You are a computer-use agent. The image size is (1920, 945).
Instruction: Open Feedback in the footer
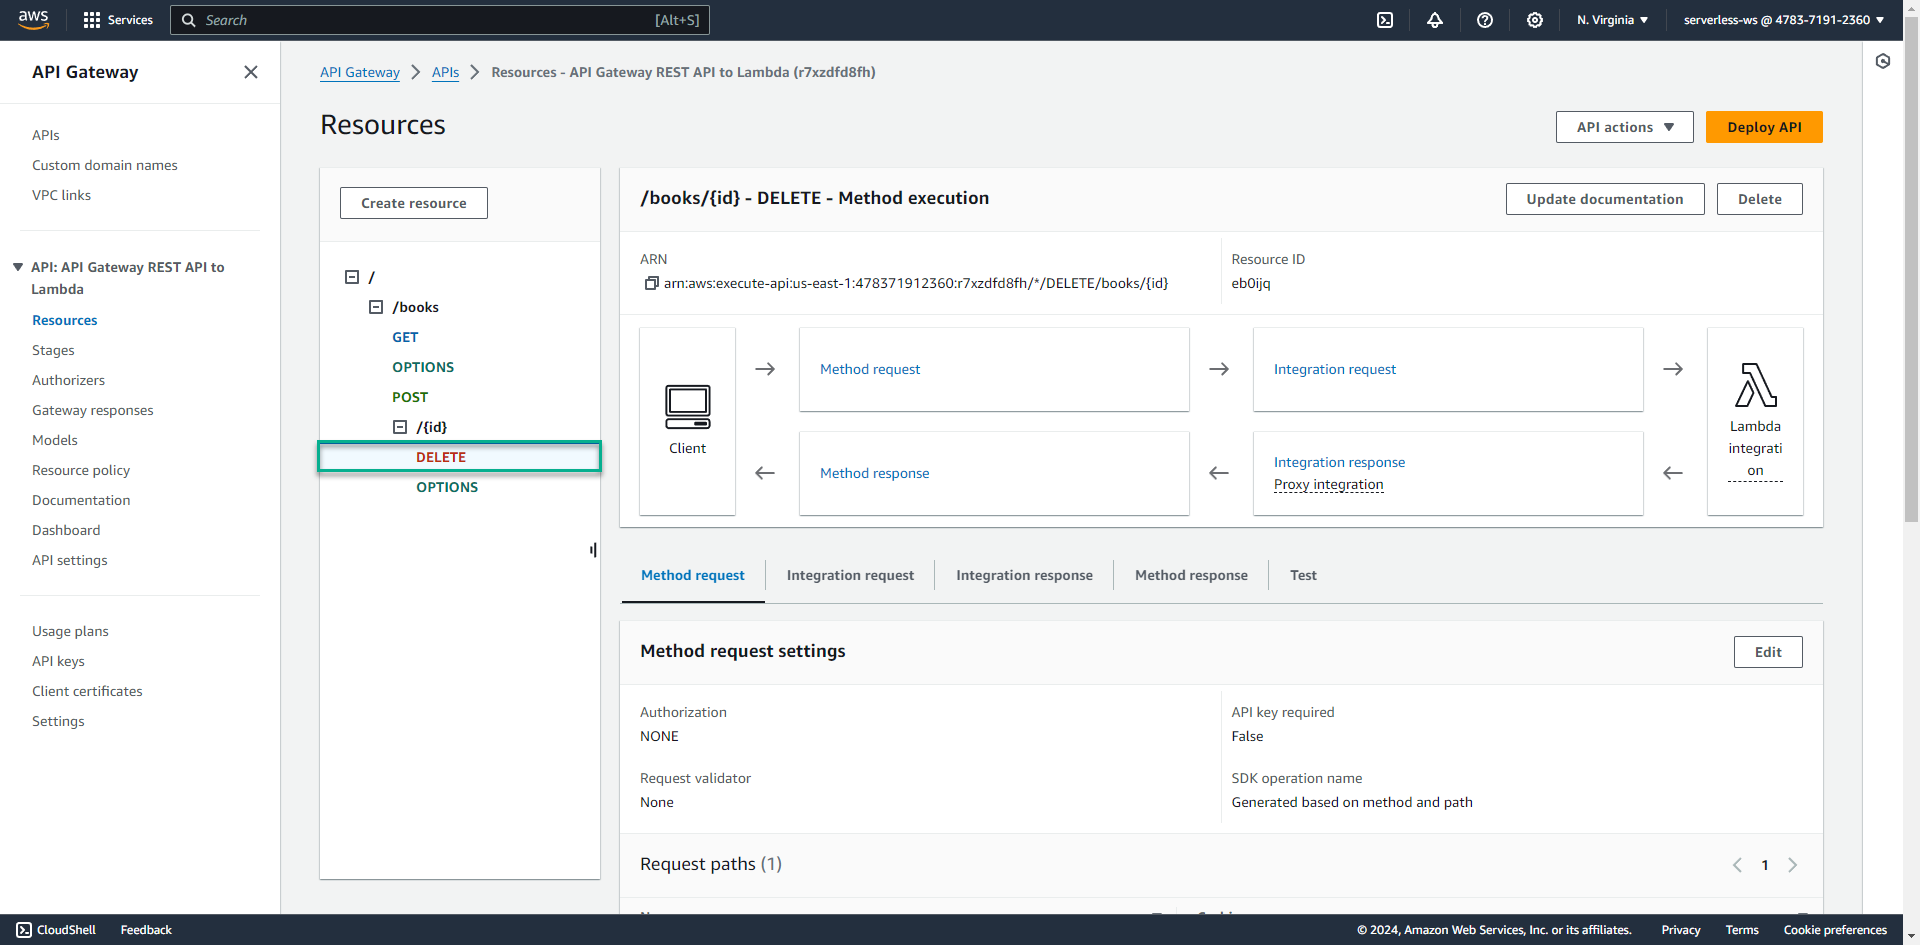146,930
